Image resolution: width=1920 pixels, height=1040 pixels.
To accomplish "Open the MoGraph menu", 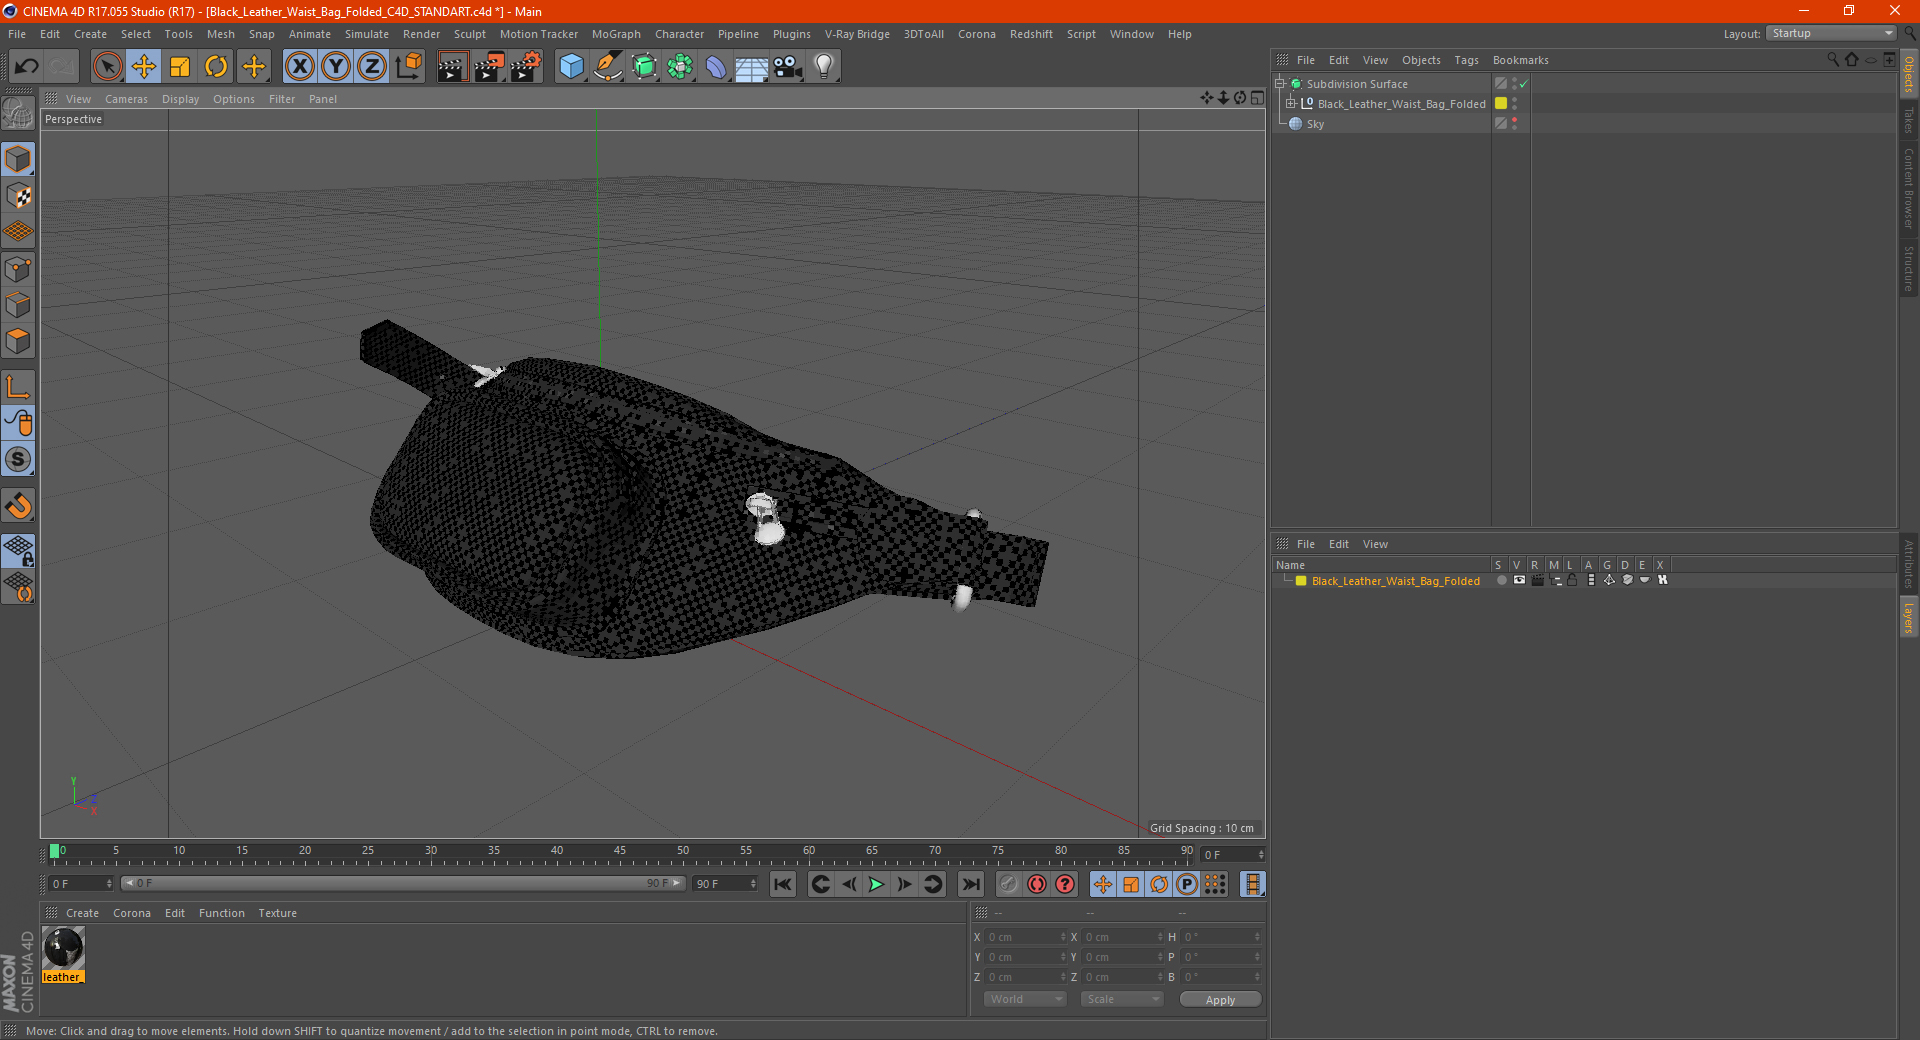I will 616,34.
